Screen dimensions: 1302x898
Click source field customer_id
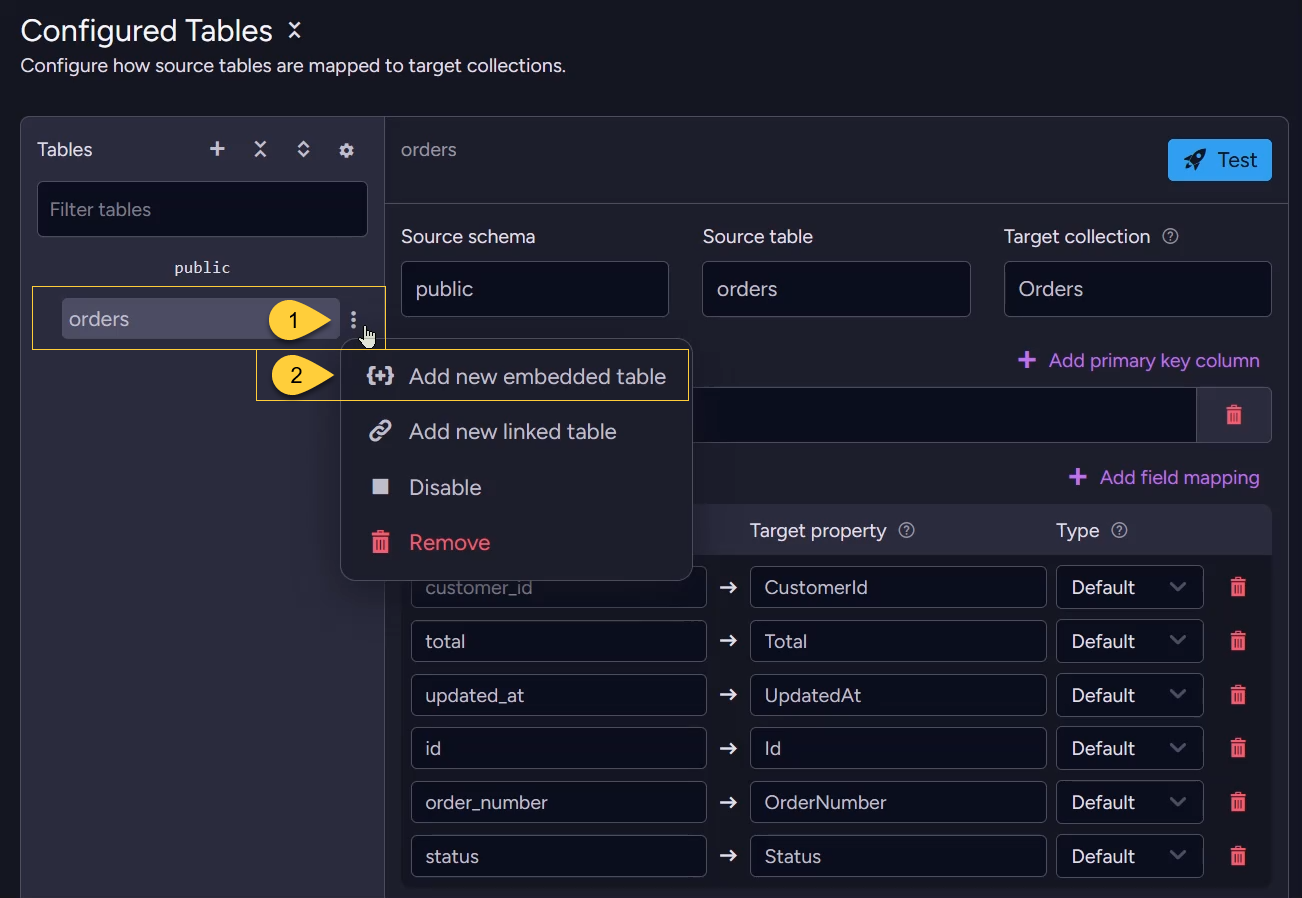coord(559,587)
